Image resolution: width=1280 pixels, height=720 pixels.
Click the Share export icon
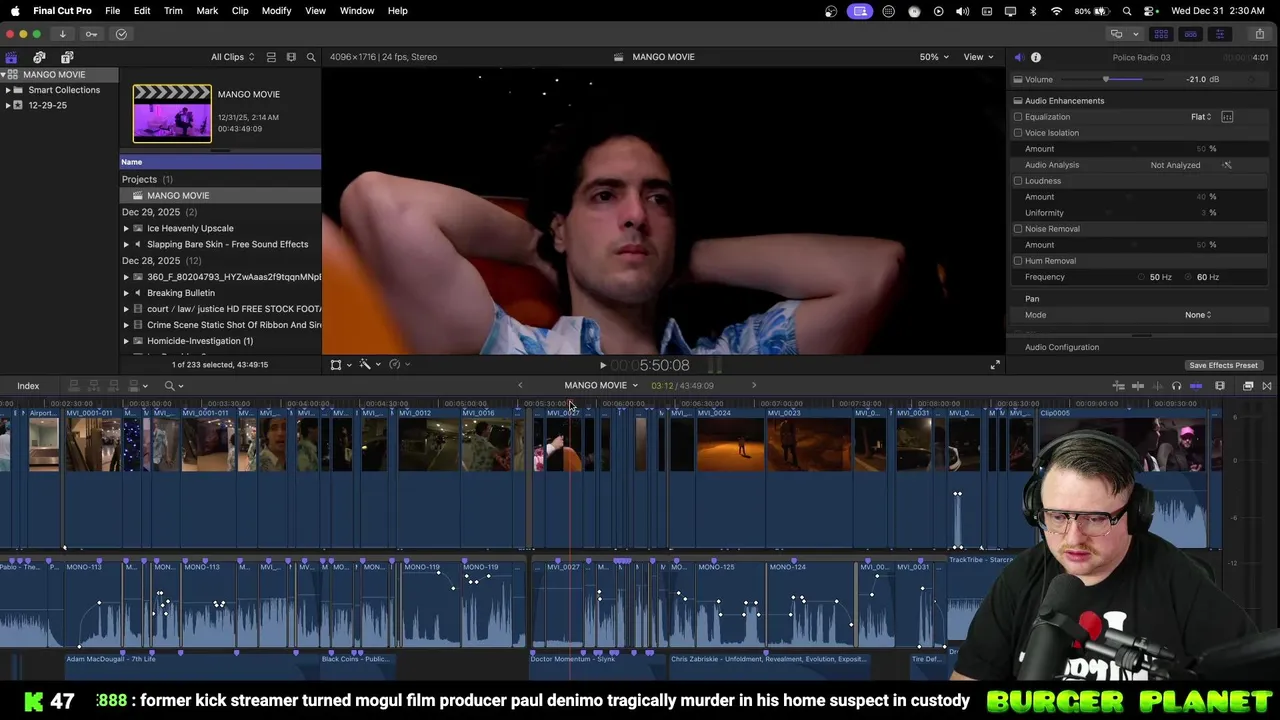pos(1259,34)
